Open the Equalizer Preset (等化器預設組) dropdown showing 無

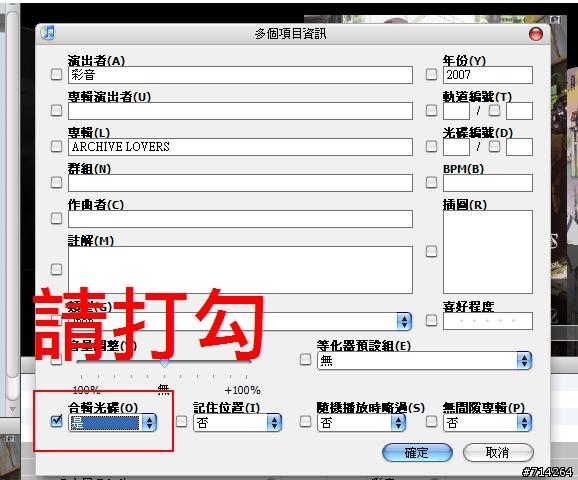tap(424, 360)
